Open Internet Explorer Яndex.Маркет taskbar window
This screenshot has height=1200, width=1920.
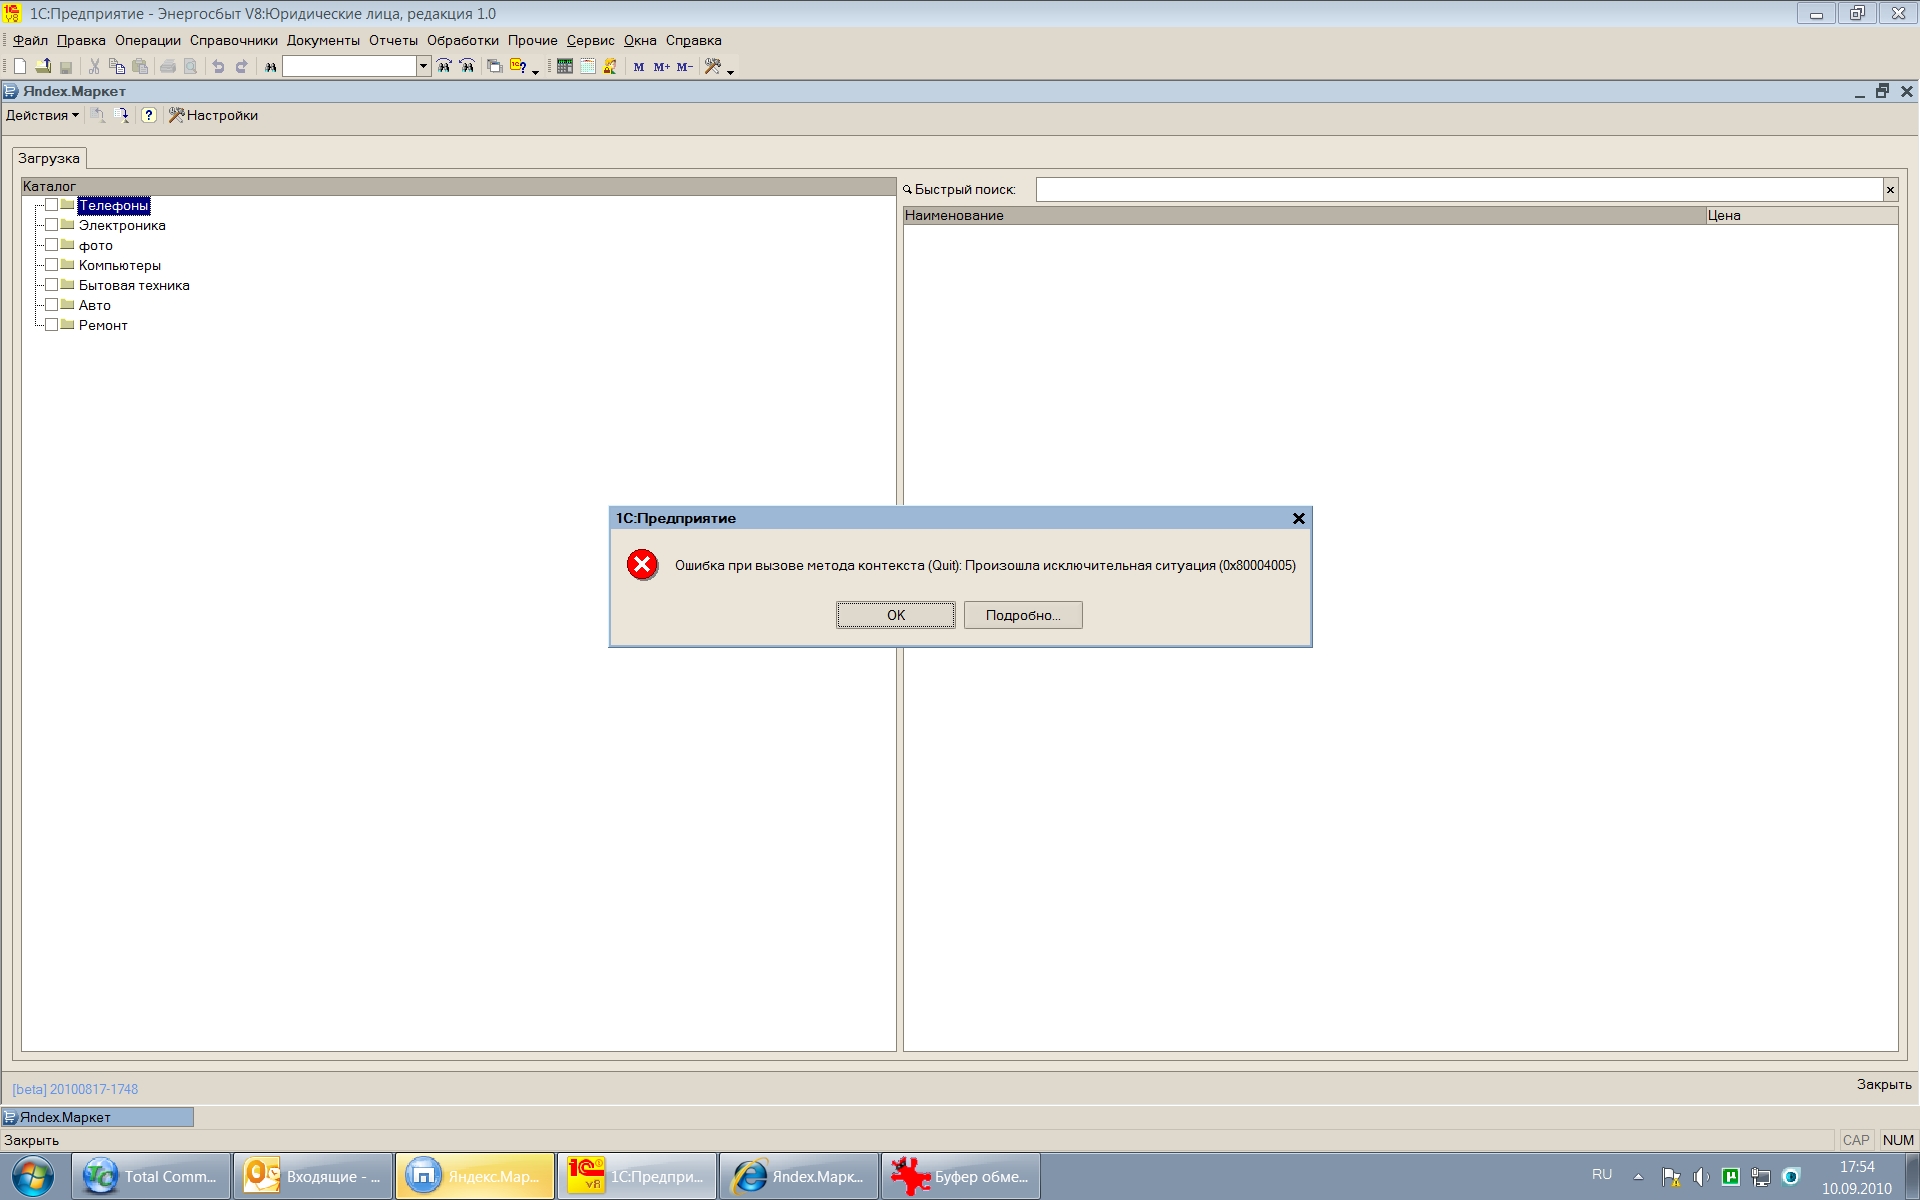point(799,1177)
